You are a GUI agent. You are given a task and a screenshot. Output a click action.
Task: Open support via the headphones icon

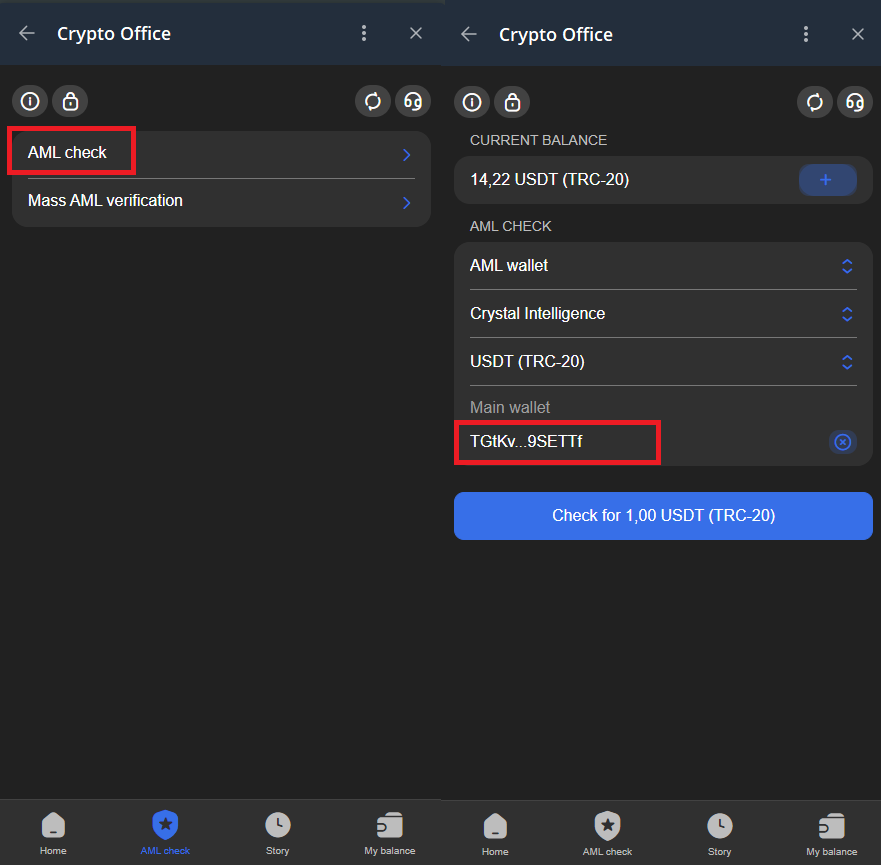click(855, 101)
